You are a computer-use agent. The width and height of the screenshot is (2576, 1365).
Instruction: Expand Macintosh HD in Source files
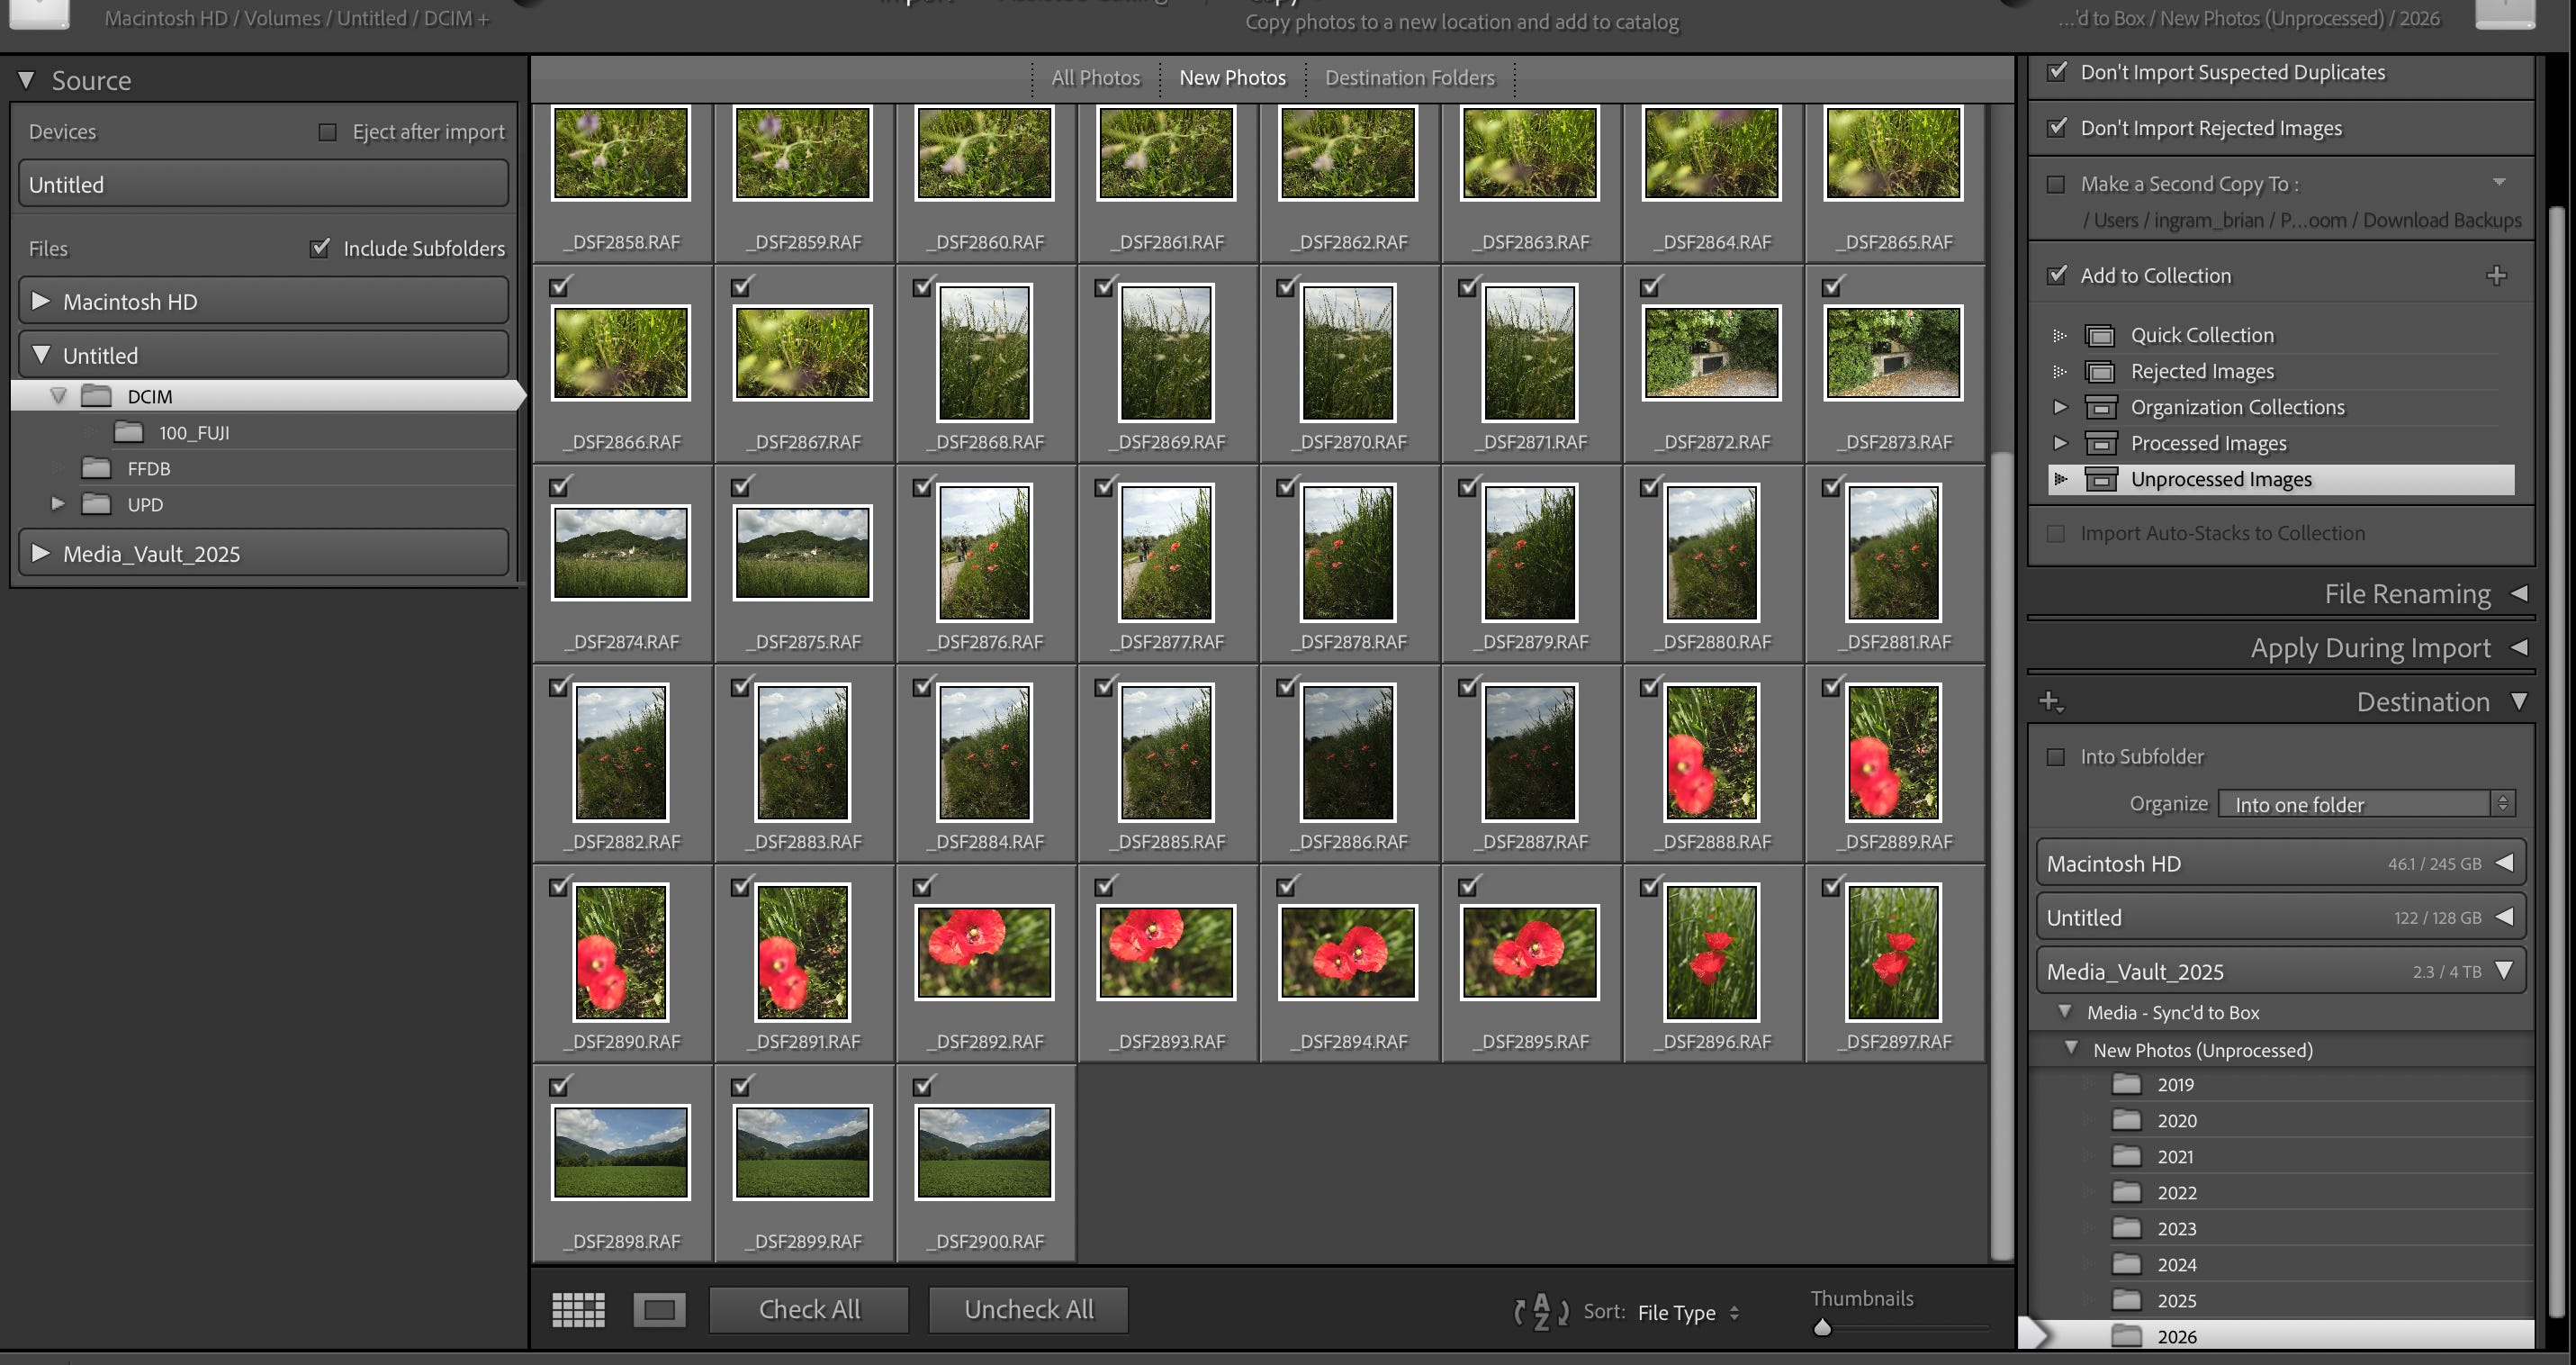click(x=41, y=301)
